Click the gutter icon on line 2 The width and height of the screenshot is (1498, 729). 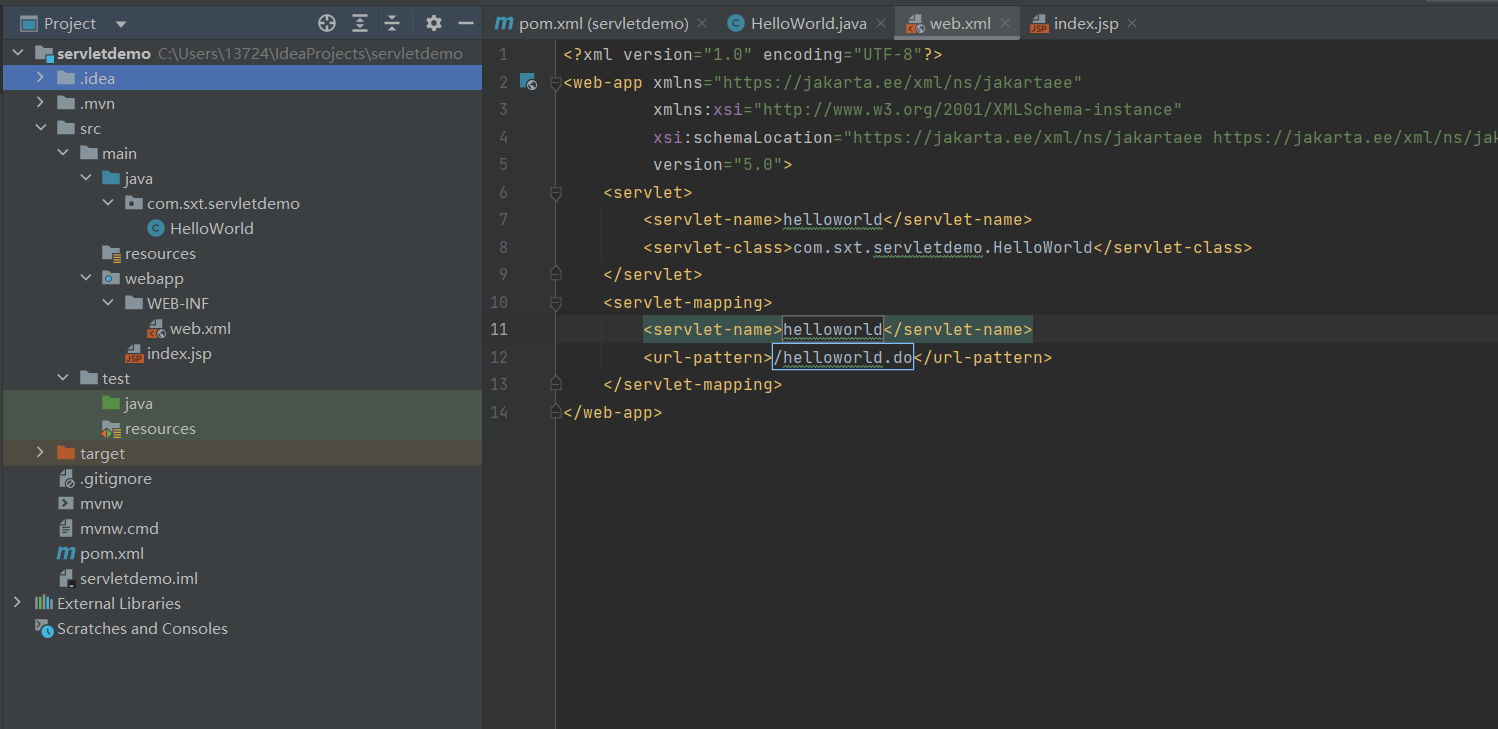tap(528, 82)
